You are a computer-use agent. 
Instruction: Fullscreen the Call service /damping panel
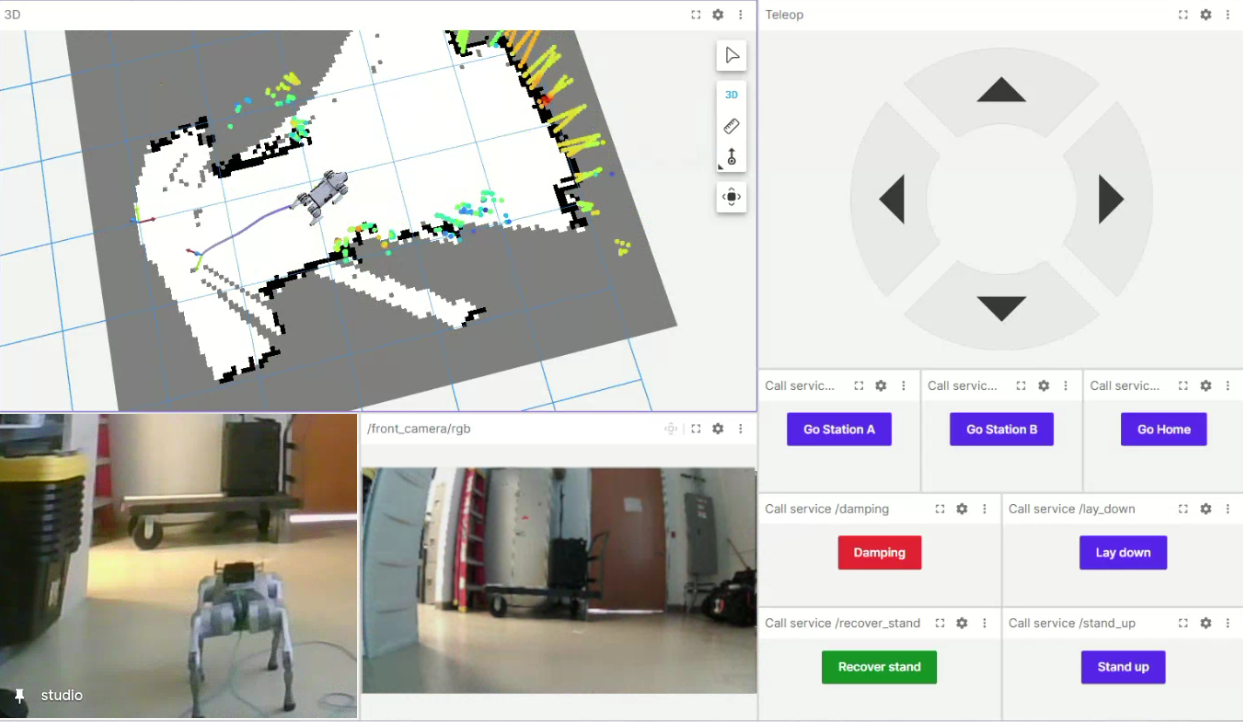point(940,509)
